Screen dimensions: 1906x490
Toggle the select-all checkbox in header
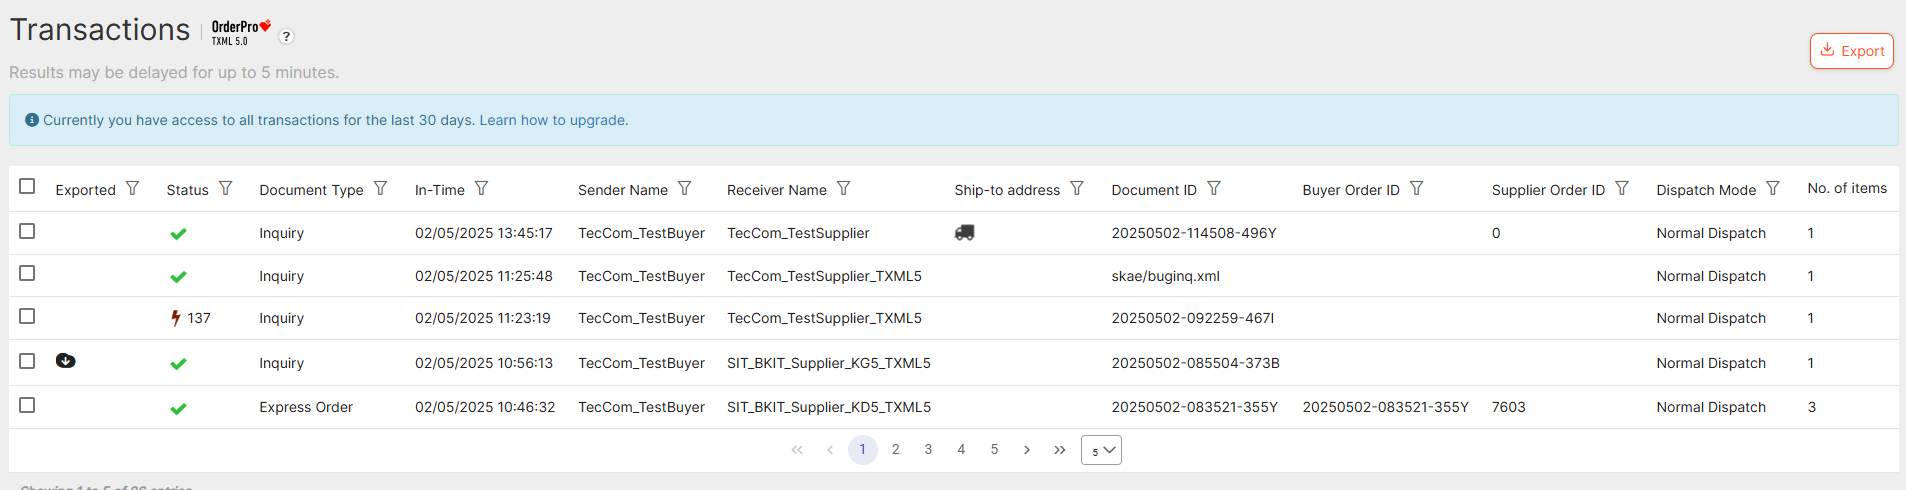[27, 187]
